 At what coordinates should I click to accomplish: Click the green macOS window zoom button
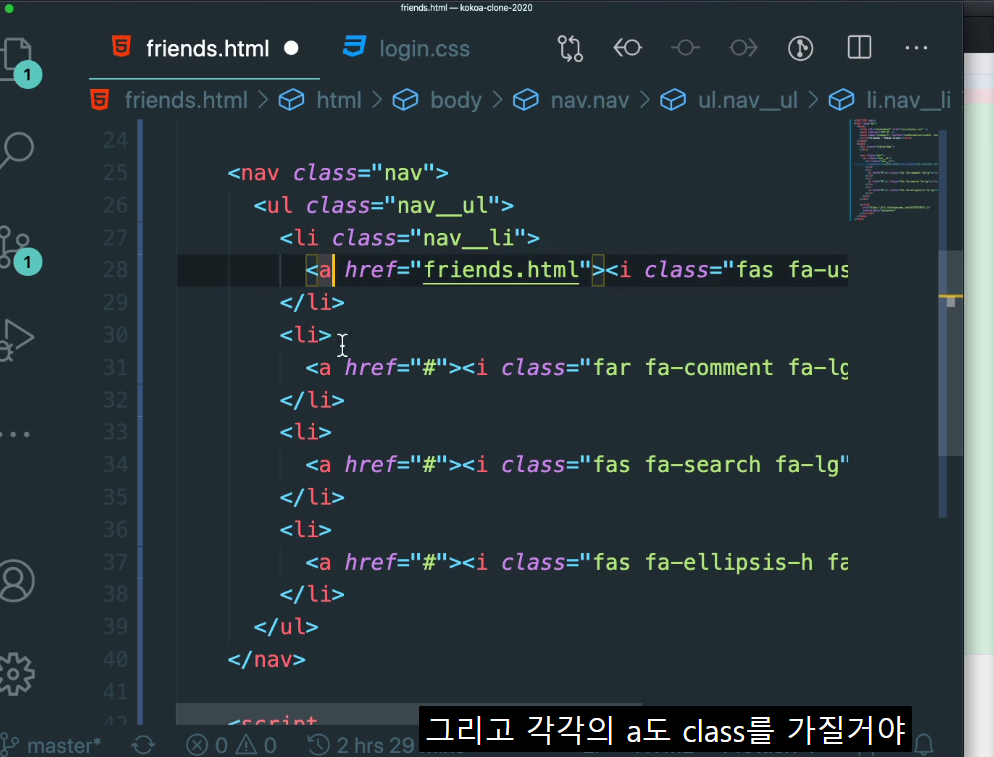point(9,8)
